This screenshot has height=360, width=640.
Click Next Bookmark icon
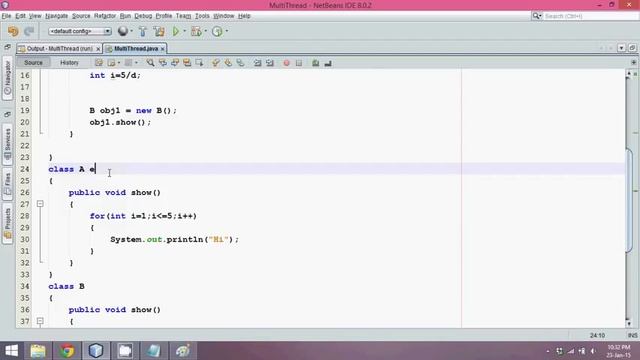(x=228, y=63)
